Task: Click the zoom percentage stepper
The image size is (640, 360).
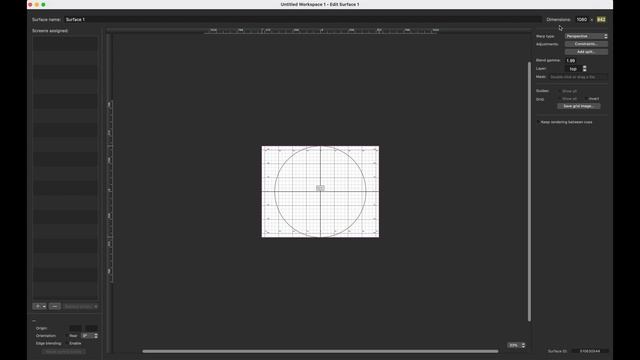Action: (523, 345)
